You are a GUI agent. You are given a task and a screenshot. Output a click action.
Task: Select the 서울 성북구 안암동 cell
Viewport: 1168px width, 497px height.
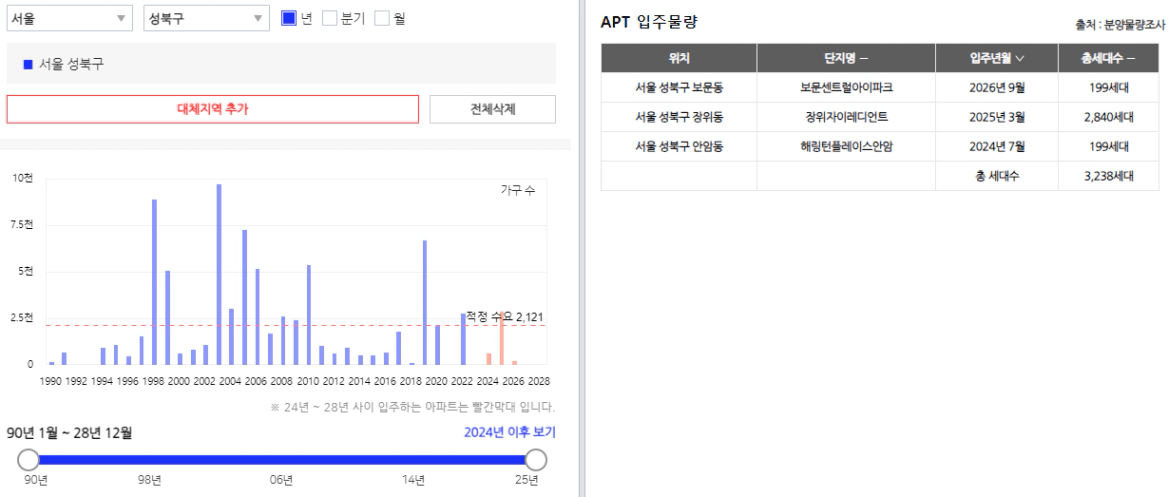tap(679, 147)
